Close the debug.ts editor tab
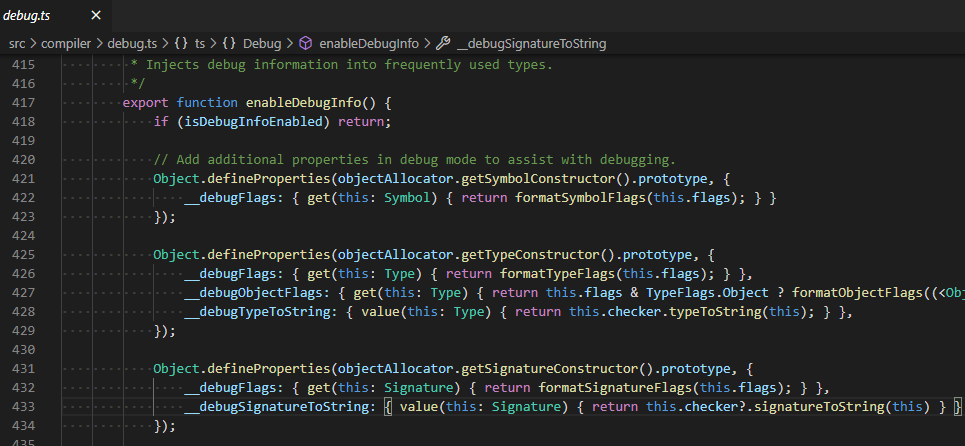 (x=96, y=15)
